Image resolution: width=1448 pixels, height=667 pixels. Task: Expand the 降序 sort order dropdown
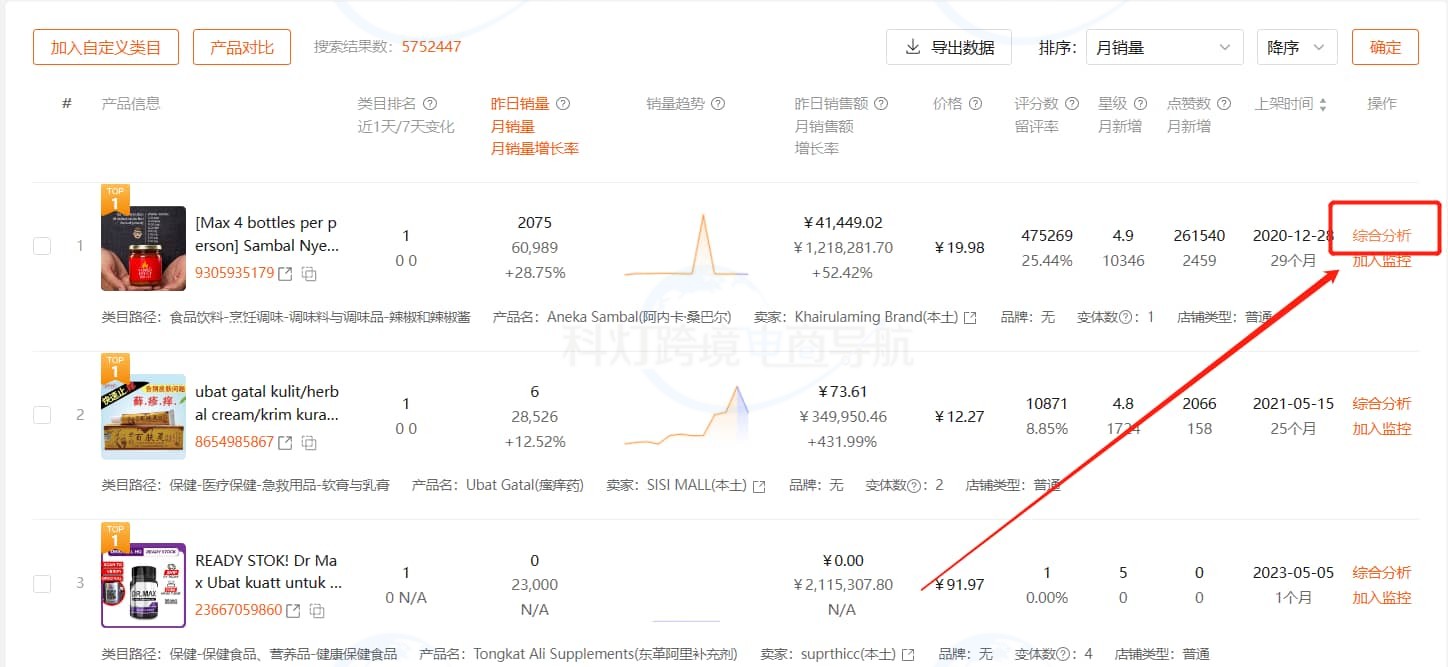[x=1296, y=47]
